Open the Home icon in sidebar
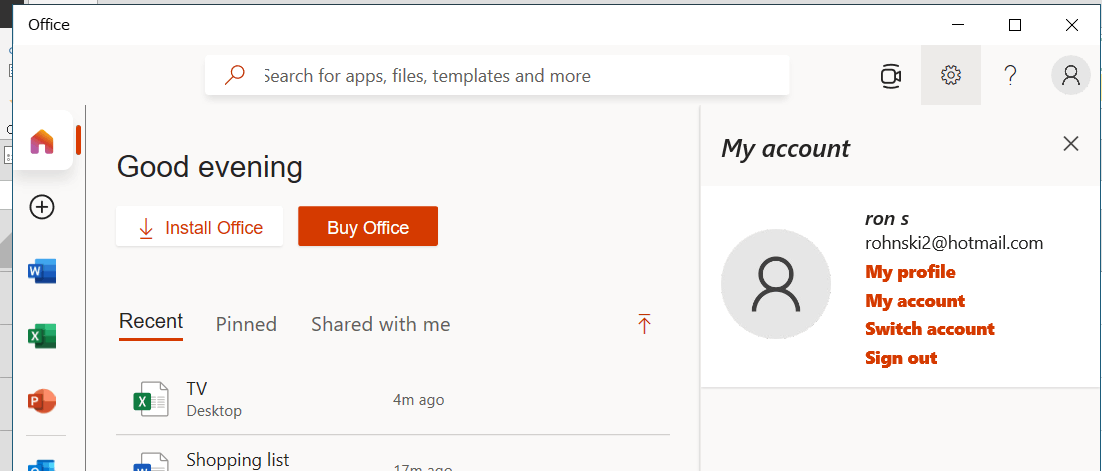Image resolution: width=1102 pixels, height=471 pixels. [x=42, y=141]
